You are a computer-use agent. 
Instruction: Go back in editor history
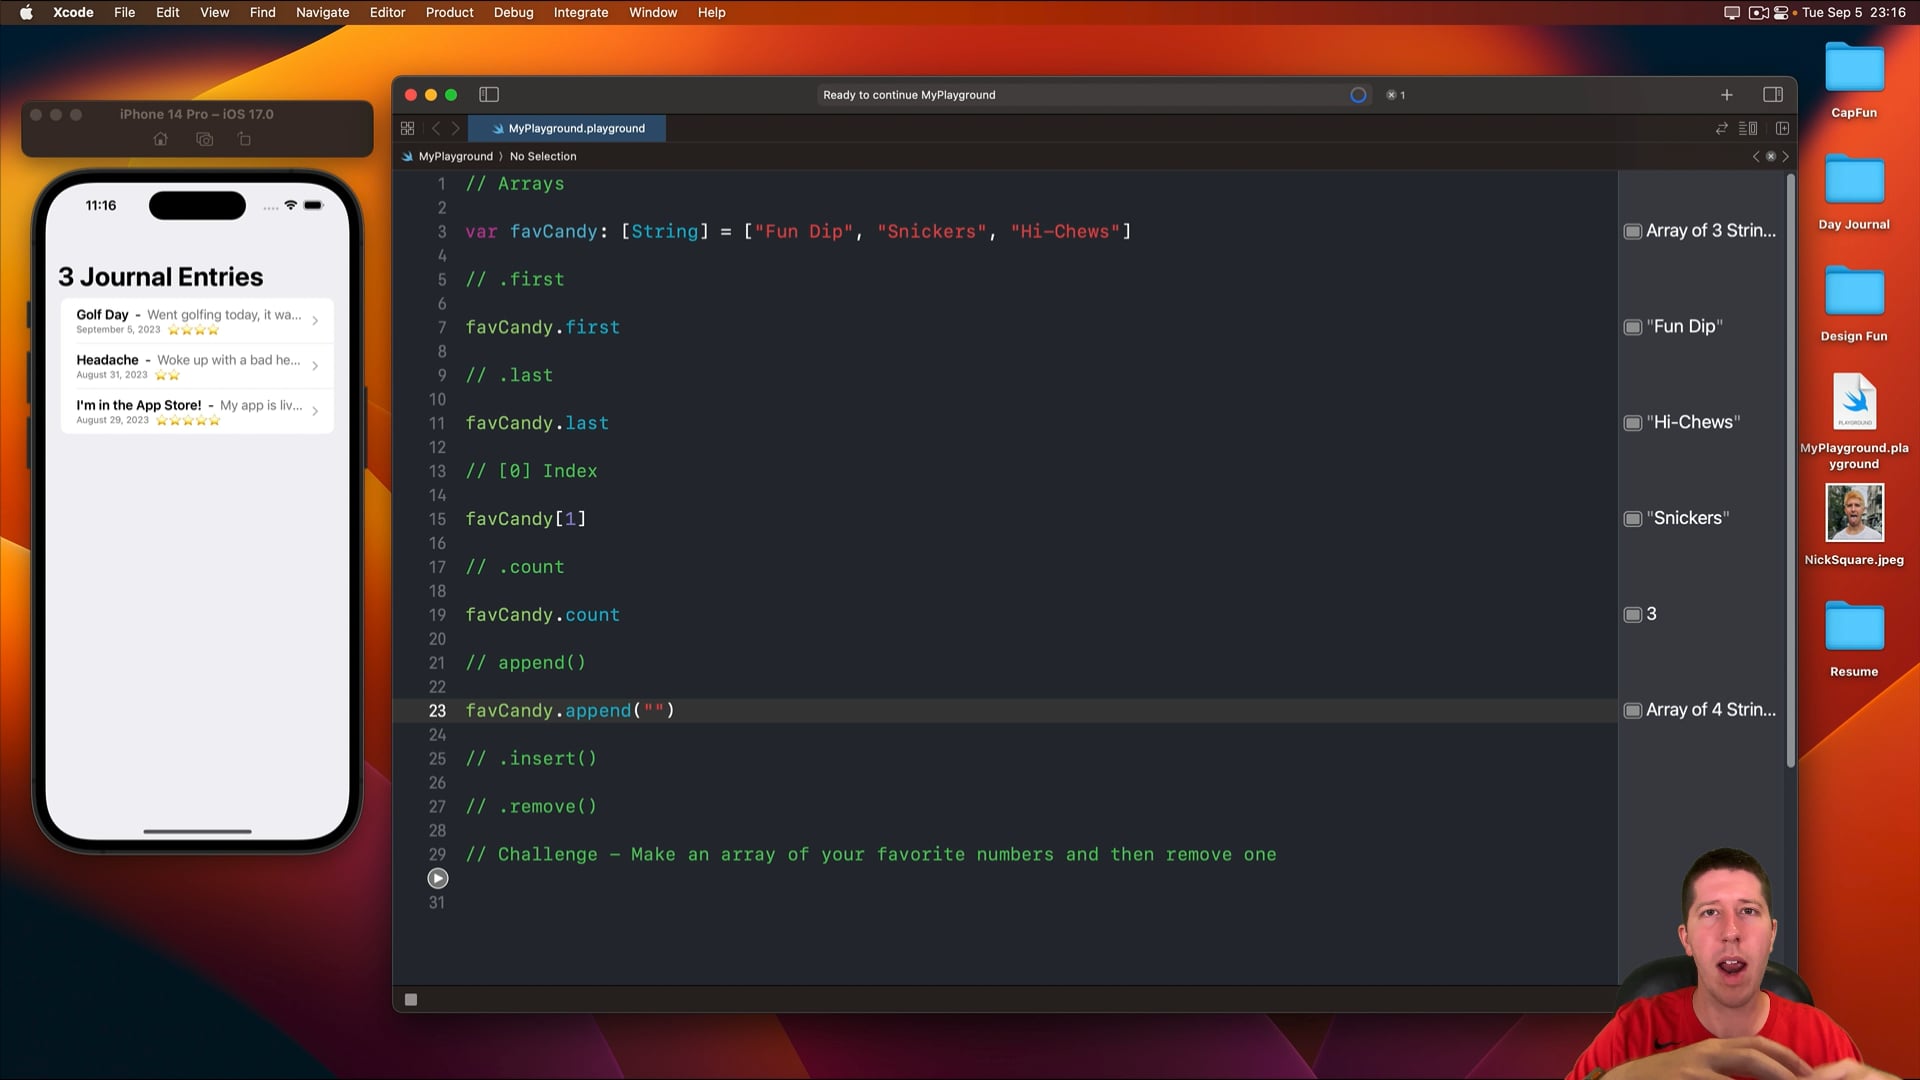click(x=436, y=128)
